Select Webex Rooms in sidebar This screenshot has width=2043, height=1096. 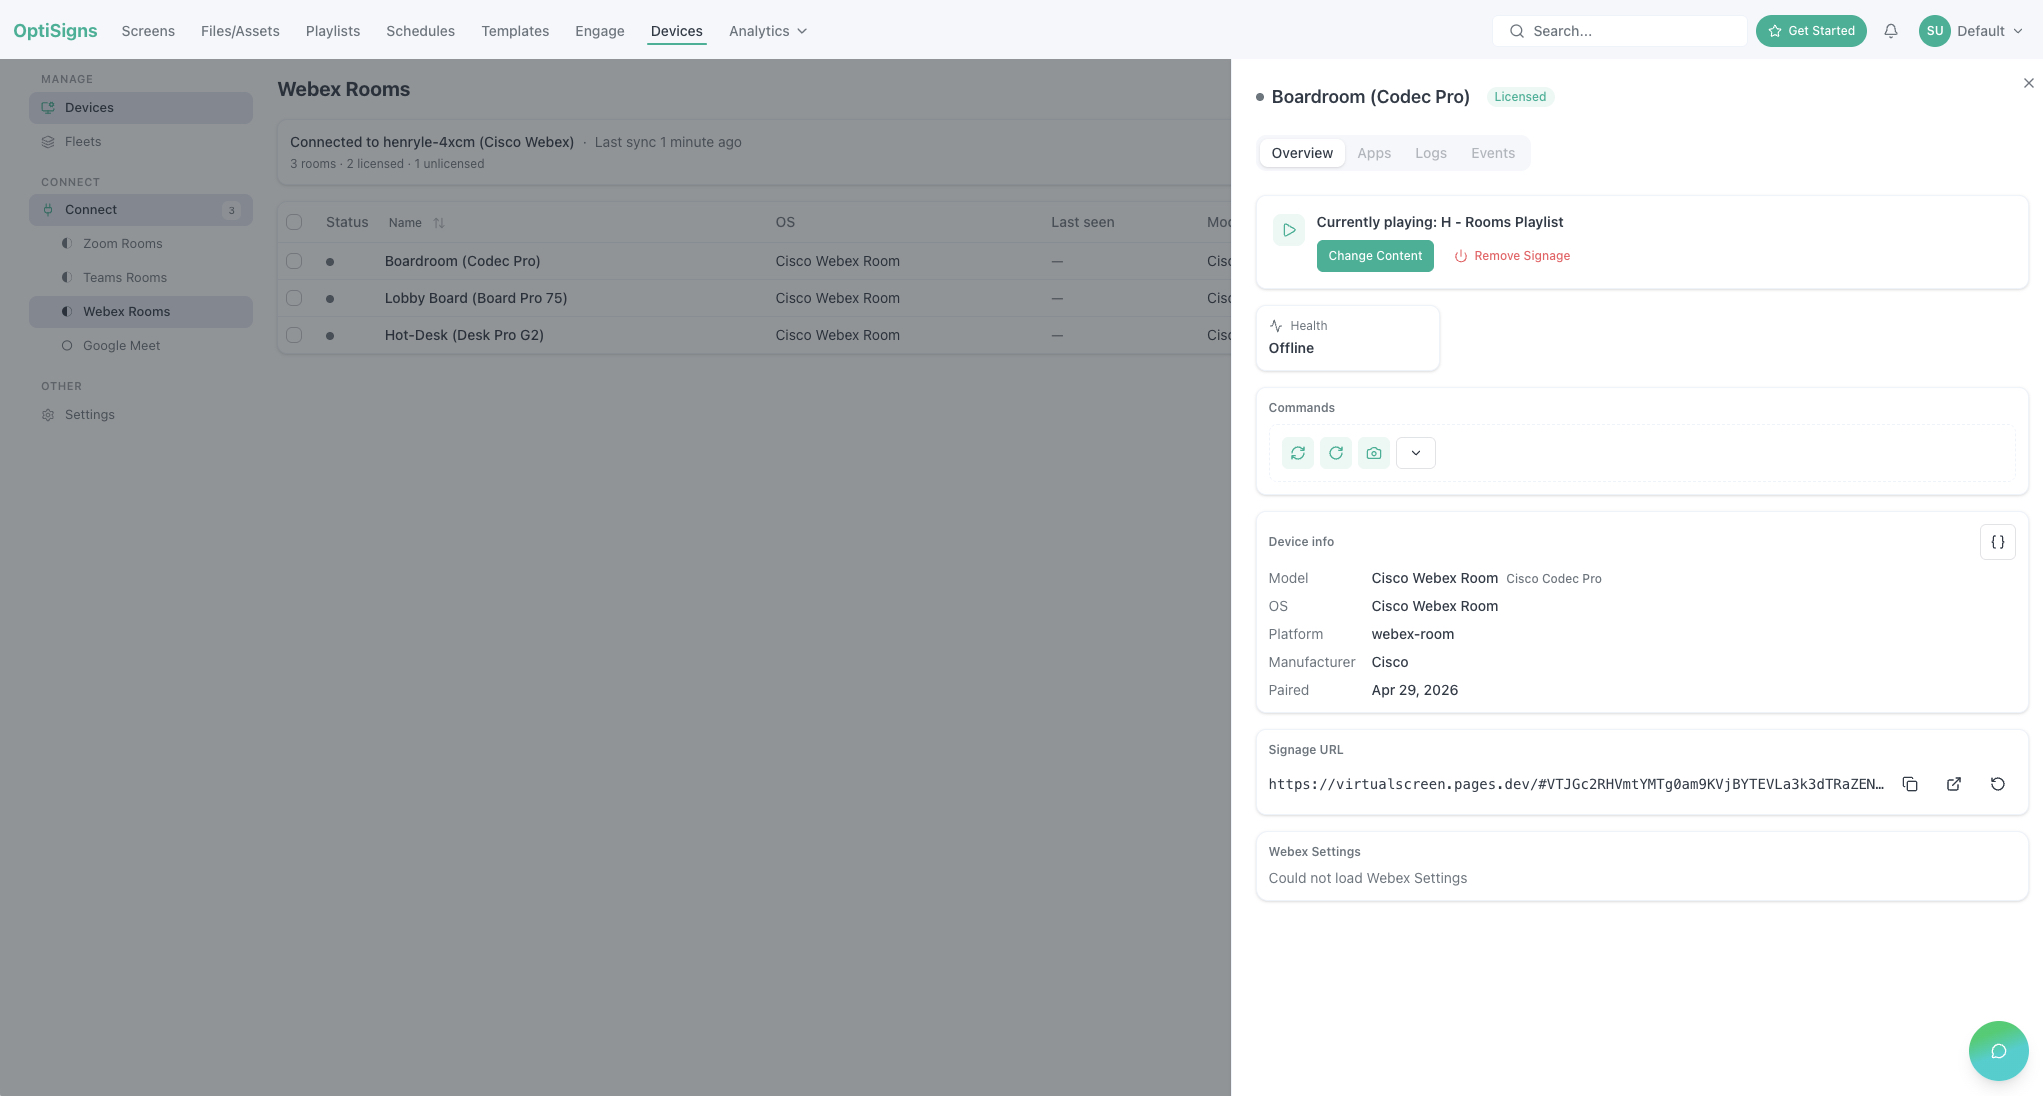click(x=141, y=312)
